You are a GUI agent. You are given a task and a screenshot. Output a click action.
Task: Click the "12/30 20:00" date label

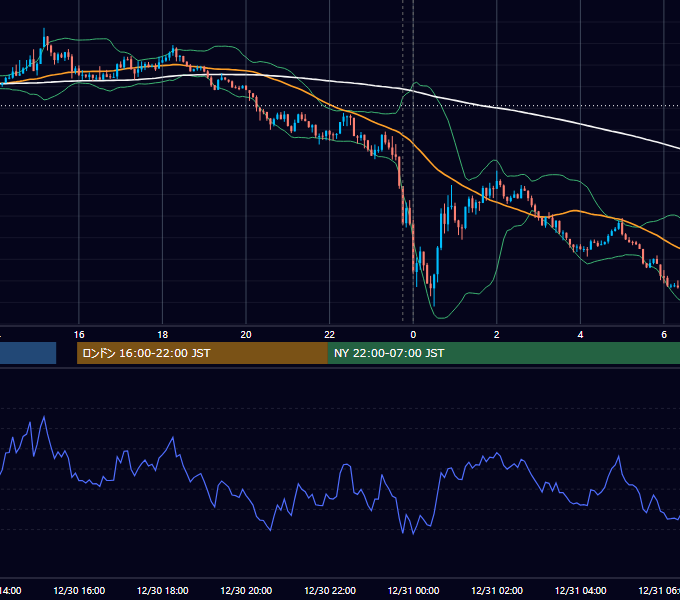click(246, 590)
